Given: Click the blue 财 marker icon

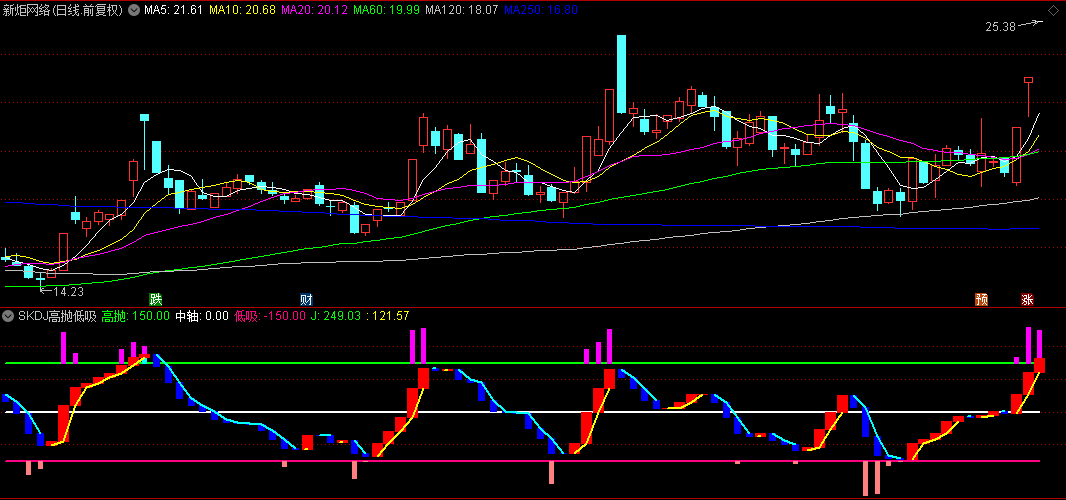Looking at the screenshot, I should click(x=307, y=299).
